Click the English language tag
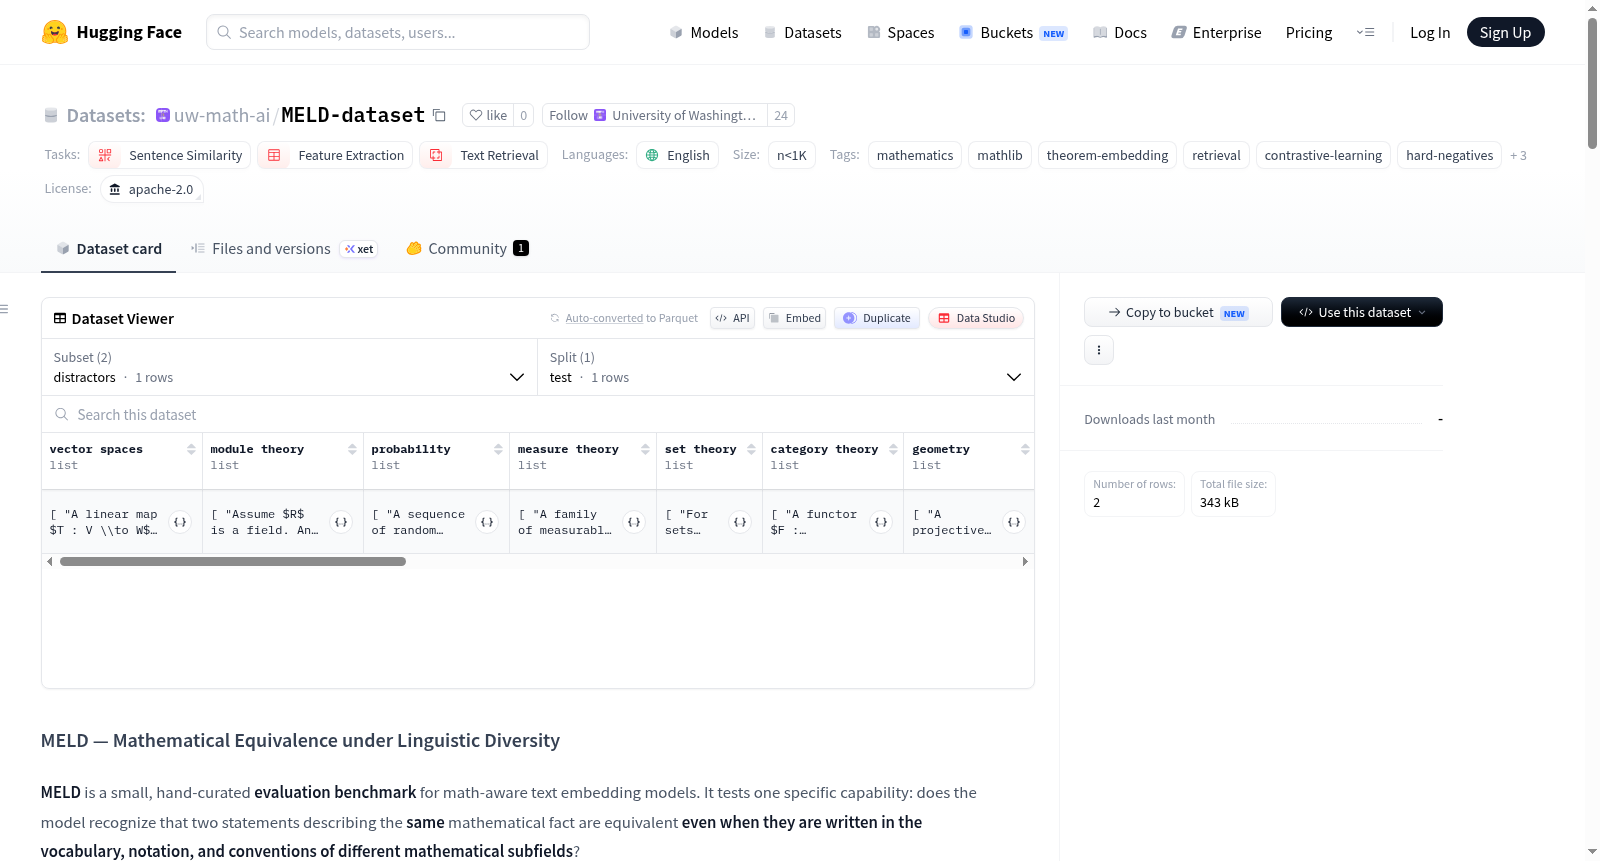The height and width of the screenshot is (861, 1600). [x=677, y=155]
